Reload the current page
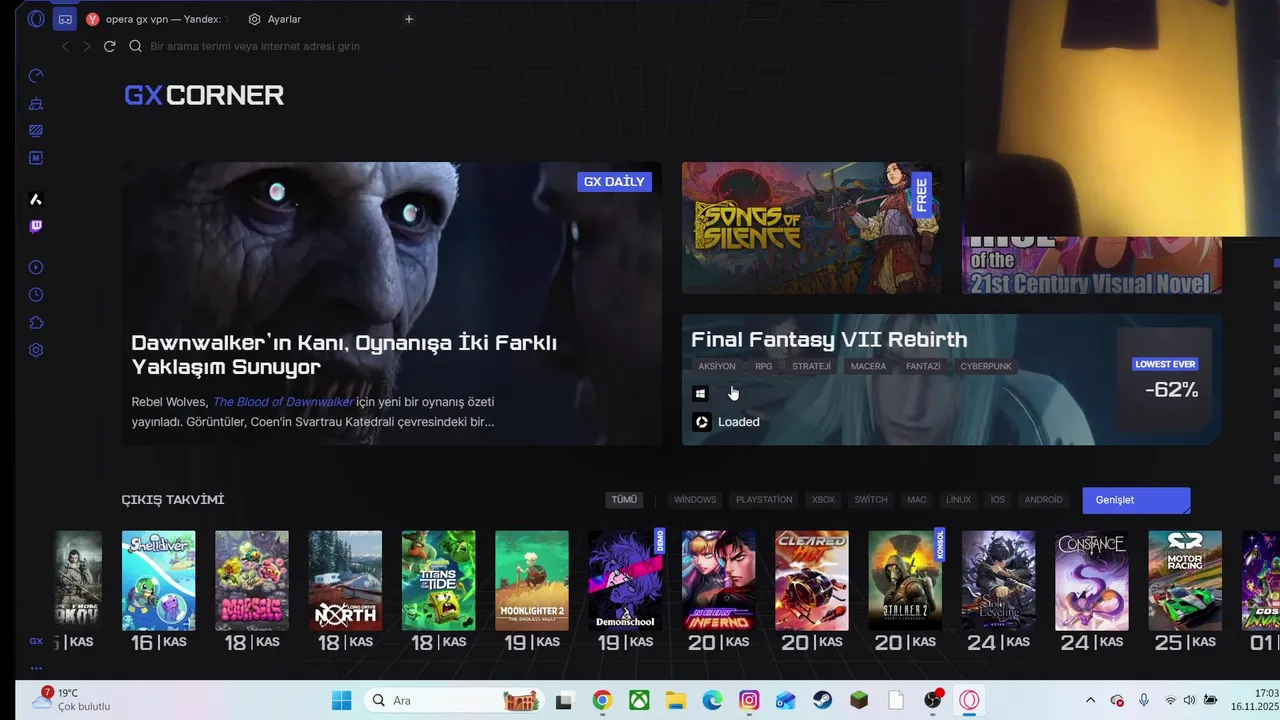Screen dimensions: 1280x720 (x=110, y=46)
